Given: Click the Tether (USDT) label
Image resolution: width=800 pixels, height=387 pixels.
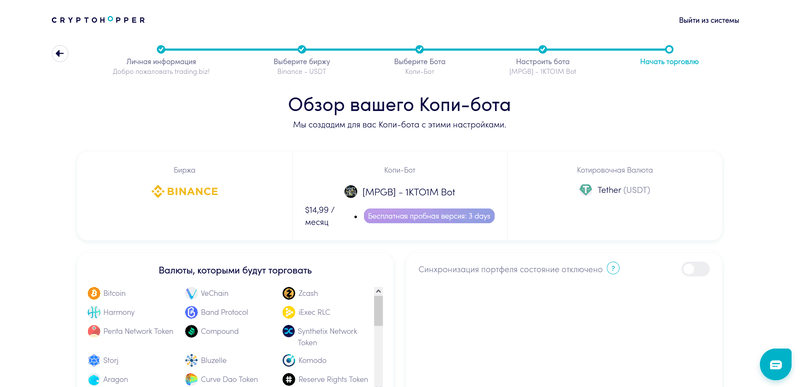Looking at the screenshot, I should click(x=624, y=190).
